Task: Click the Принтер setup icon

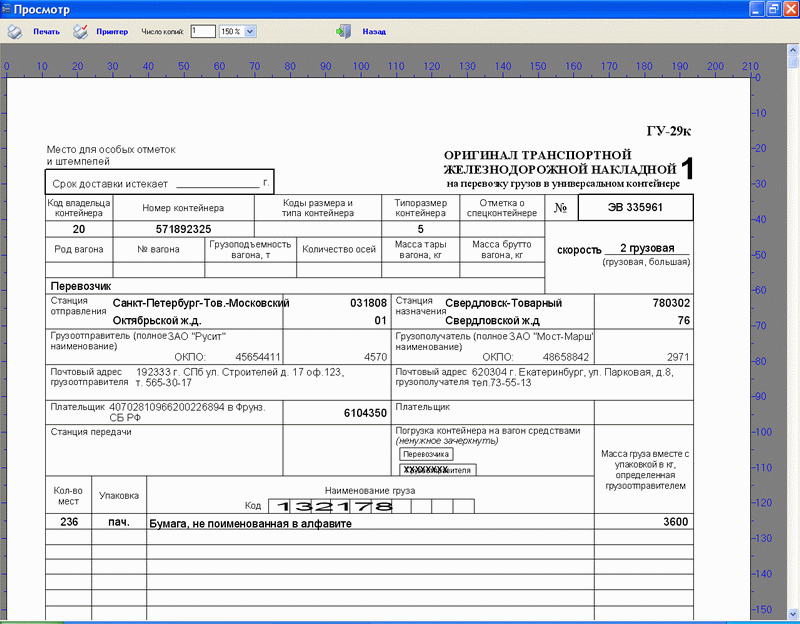Action: (80, 32)
